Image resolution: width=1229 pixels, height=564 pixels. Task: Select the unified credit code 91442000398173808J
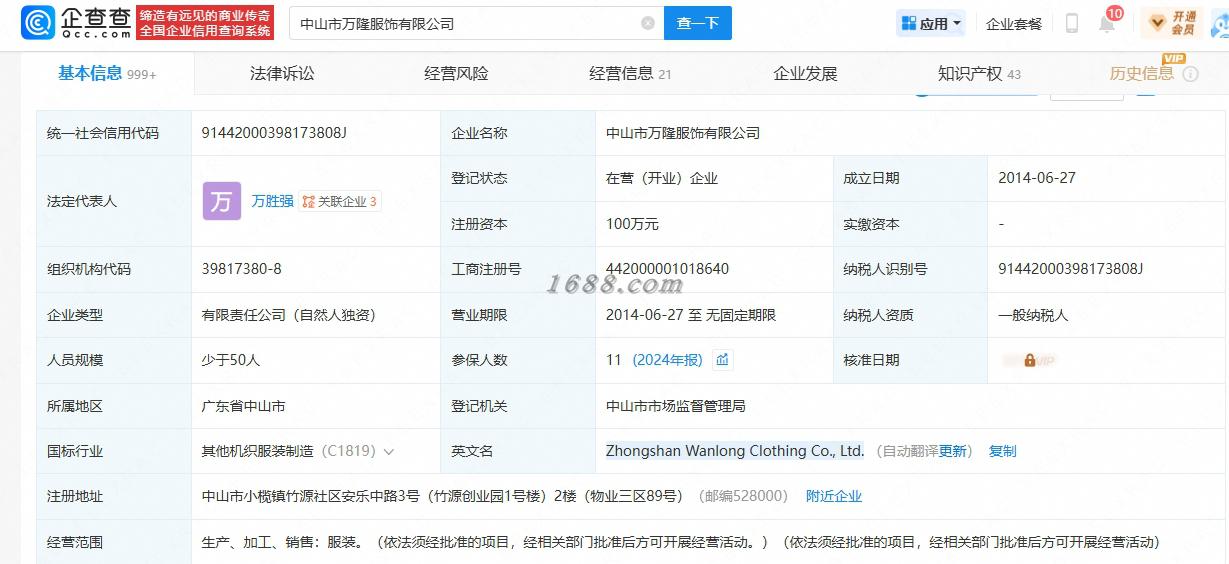[274, 133]
